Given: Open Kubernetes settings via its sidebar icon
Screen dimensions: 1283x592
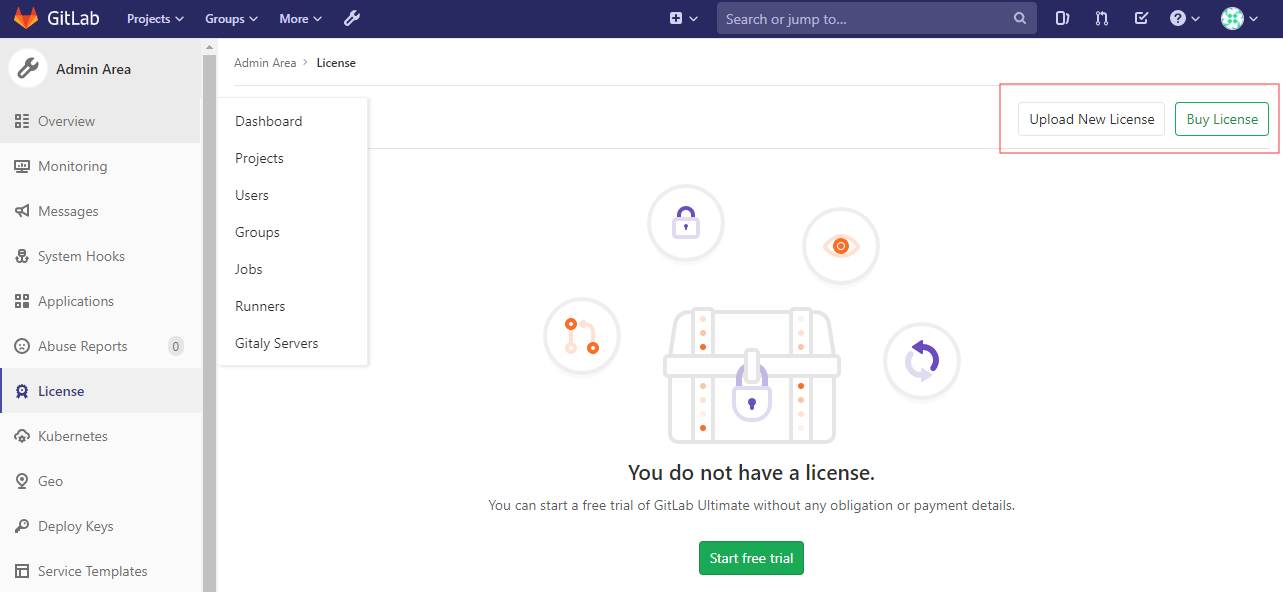Looking at the screenshot, I should pos(21,435).
